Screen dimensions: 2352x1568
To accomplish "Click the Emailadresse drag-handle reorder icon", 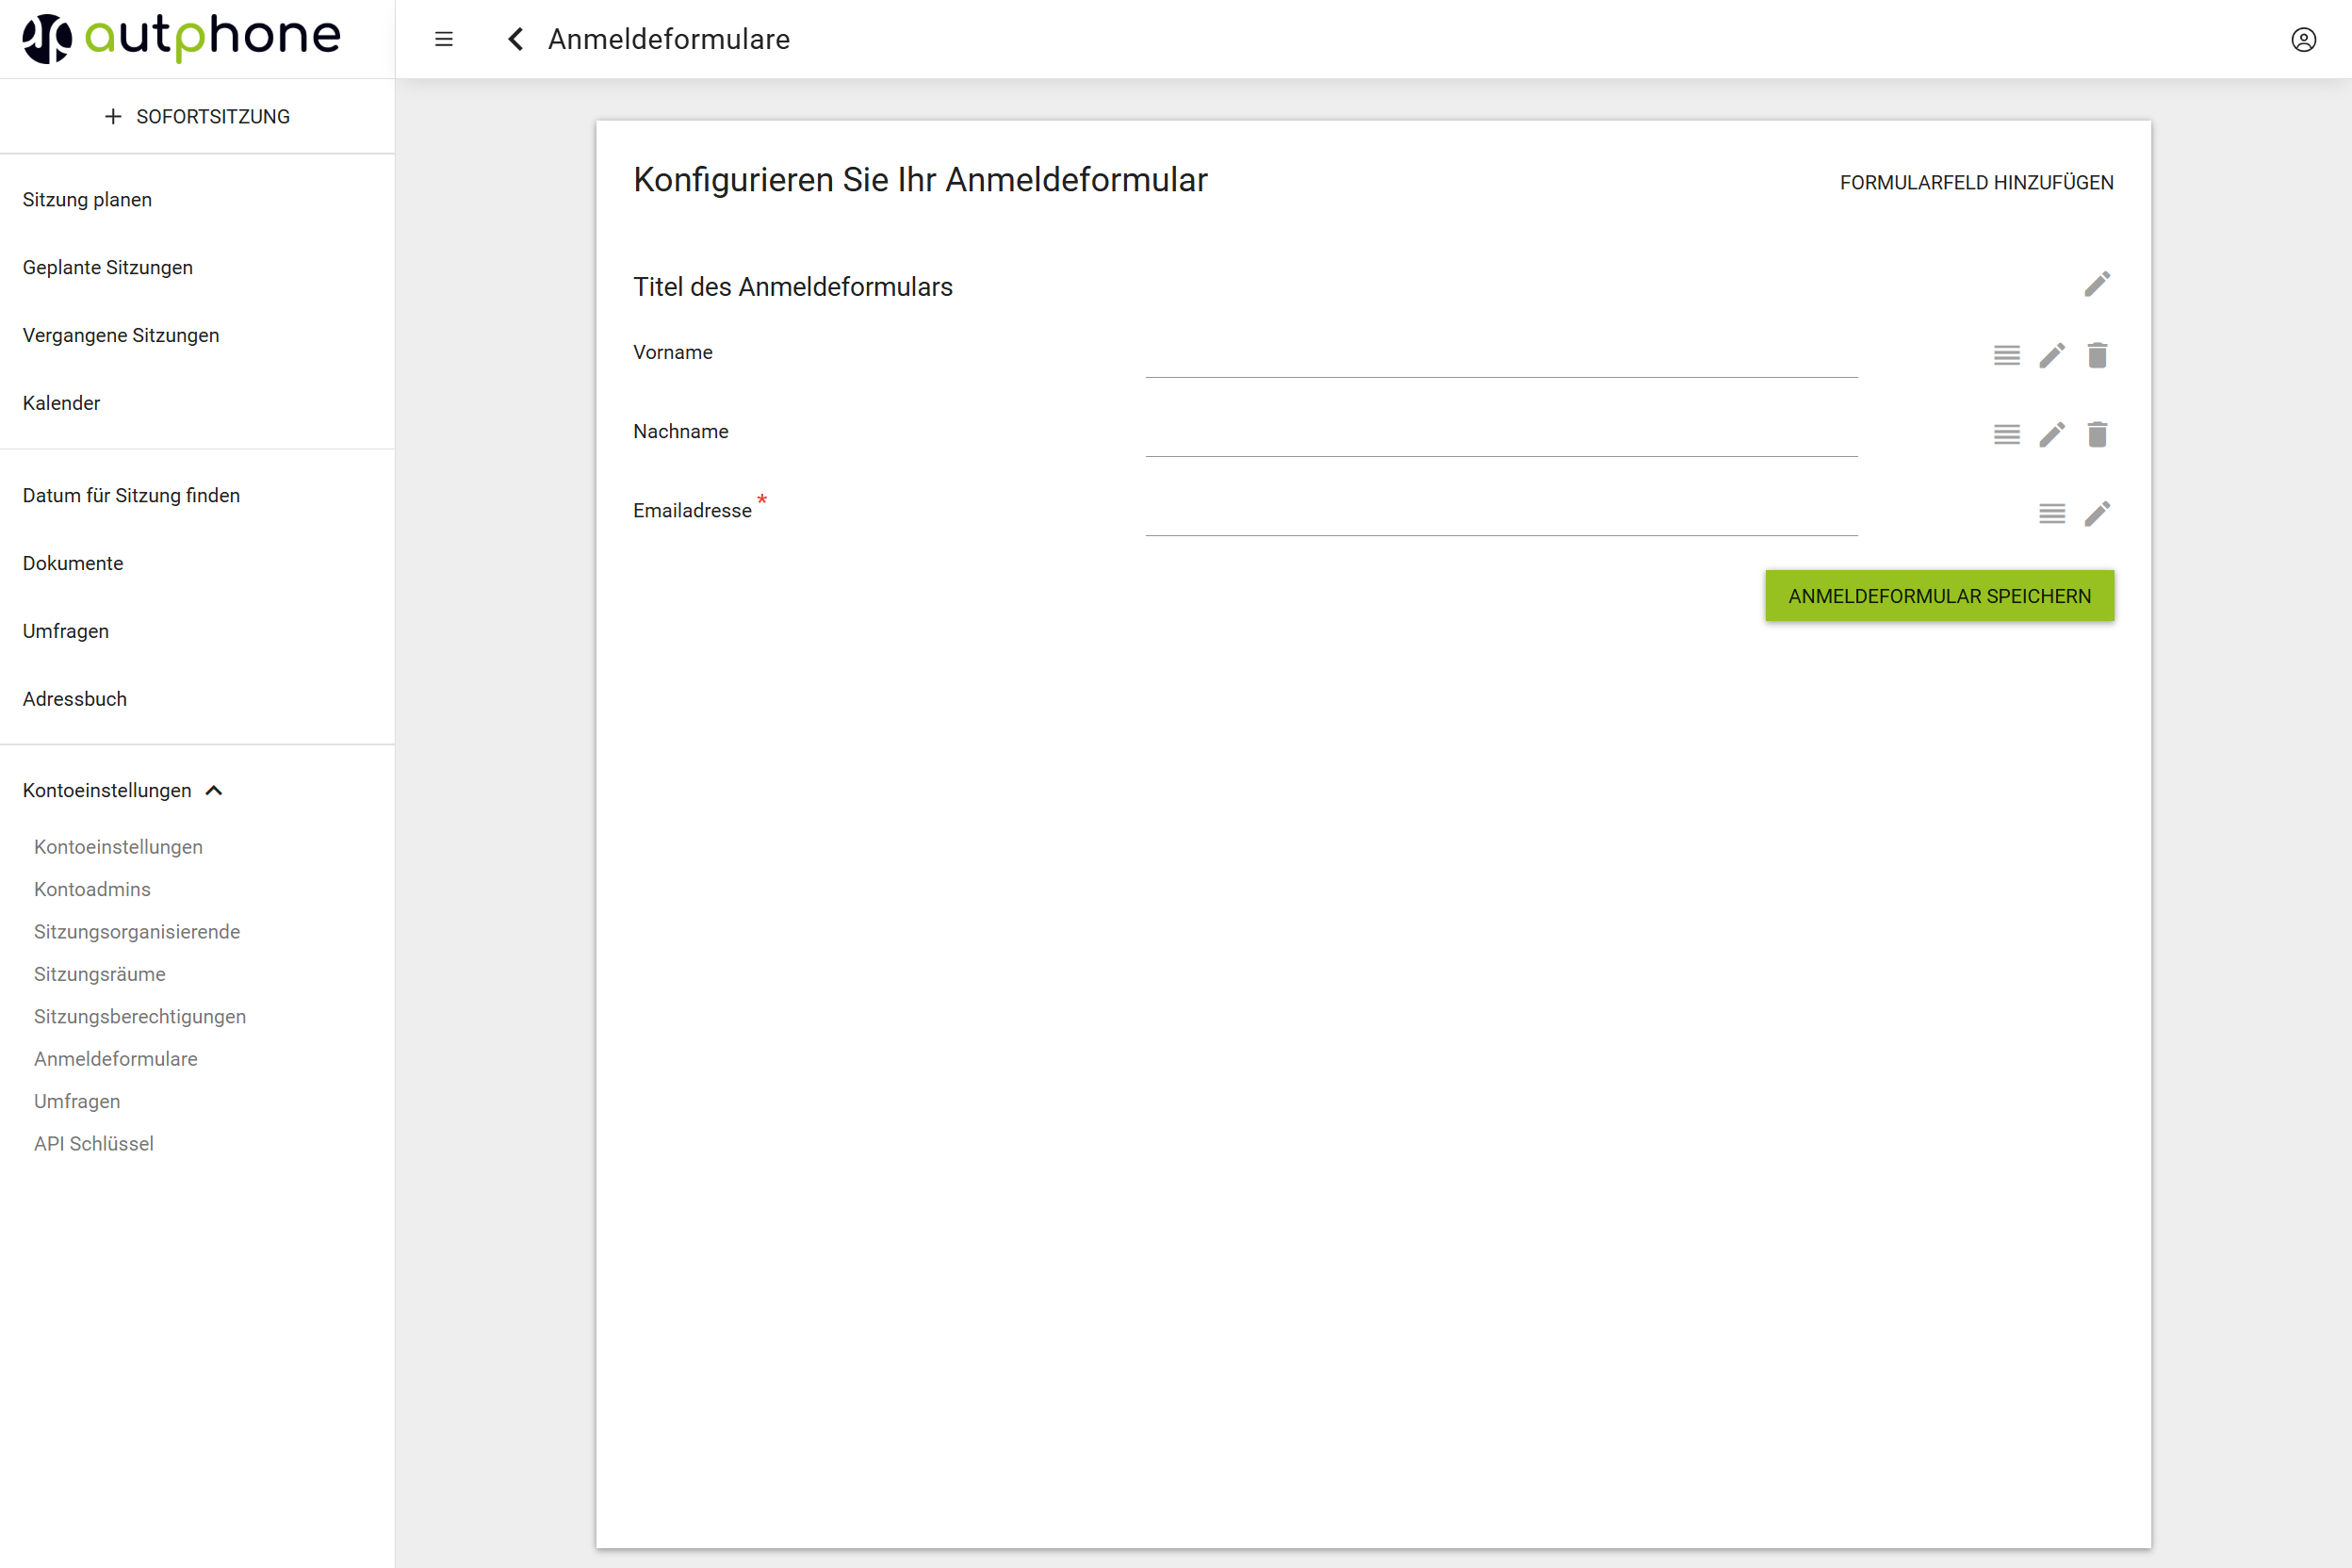I will pyautogui.click(x=2052, y=513).
